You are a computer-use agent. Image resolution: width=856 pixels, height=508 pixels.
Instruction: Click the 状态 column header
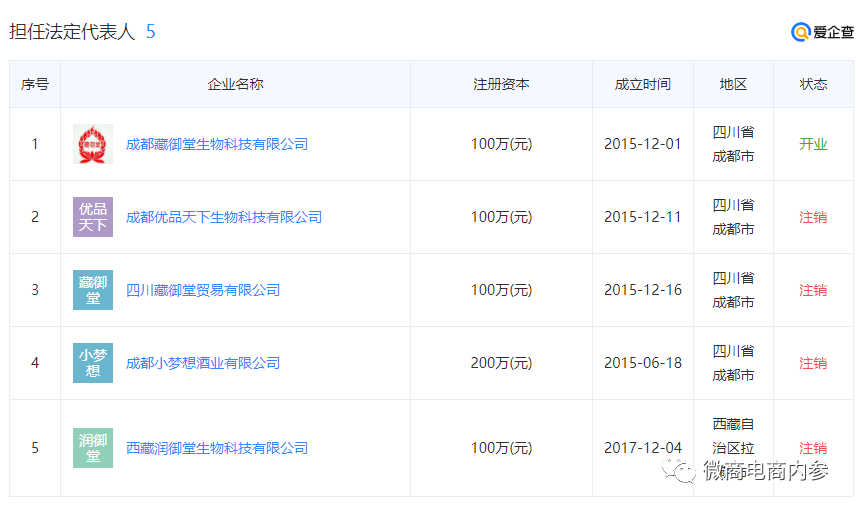click(813, 84)
